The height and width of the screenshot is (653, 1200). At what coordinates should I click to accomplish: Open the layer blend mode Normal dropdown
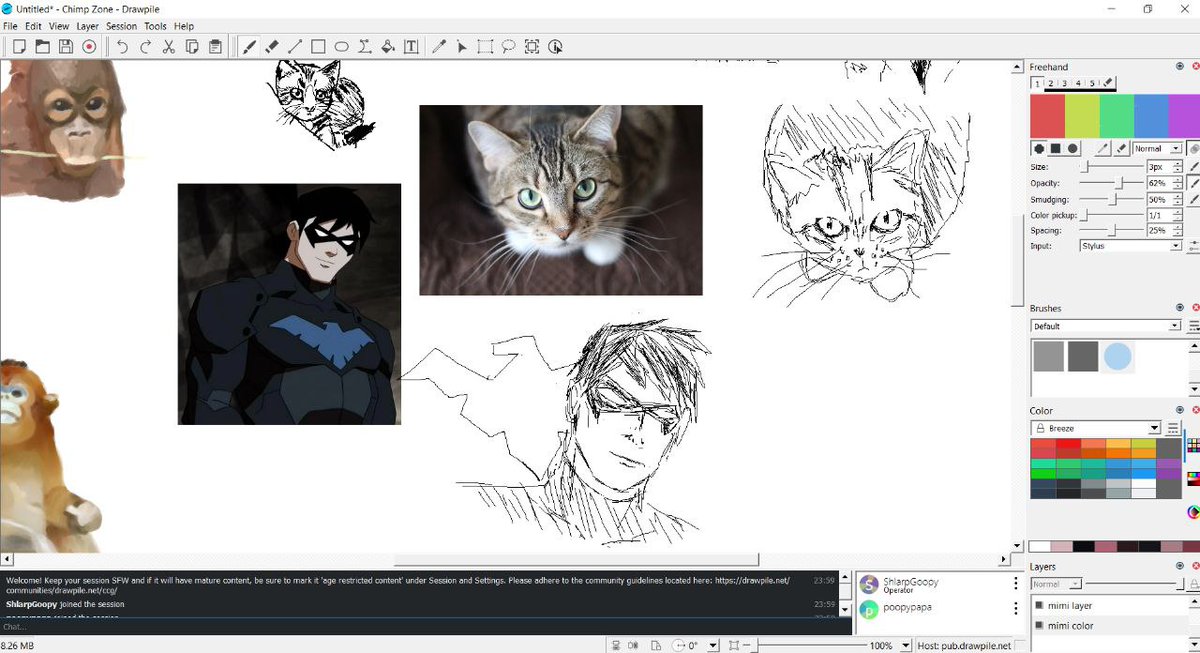1056,584
